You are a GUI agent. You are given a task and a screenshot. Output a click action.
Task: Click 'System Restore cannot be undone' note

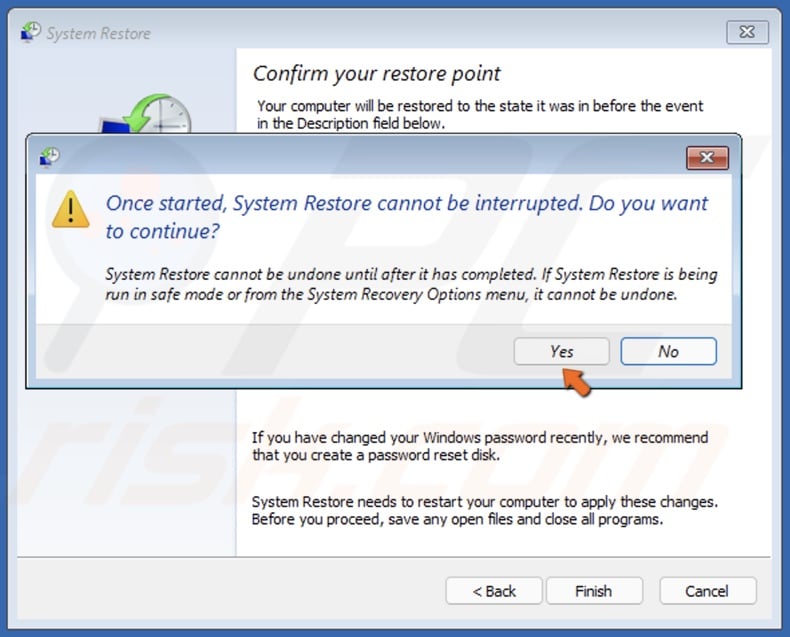coord(411,284)
